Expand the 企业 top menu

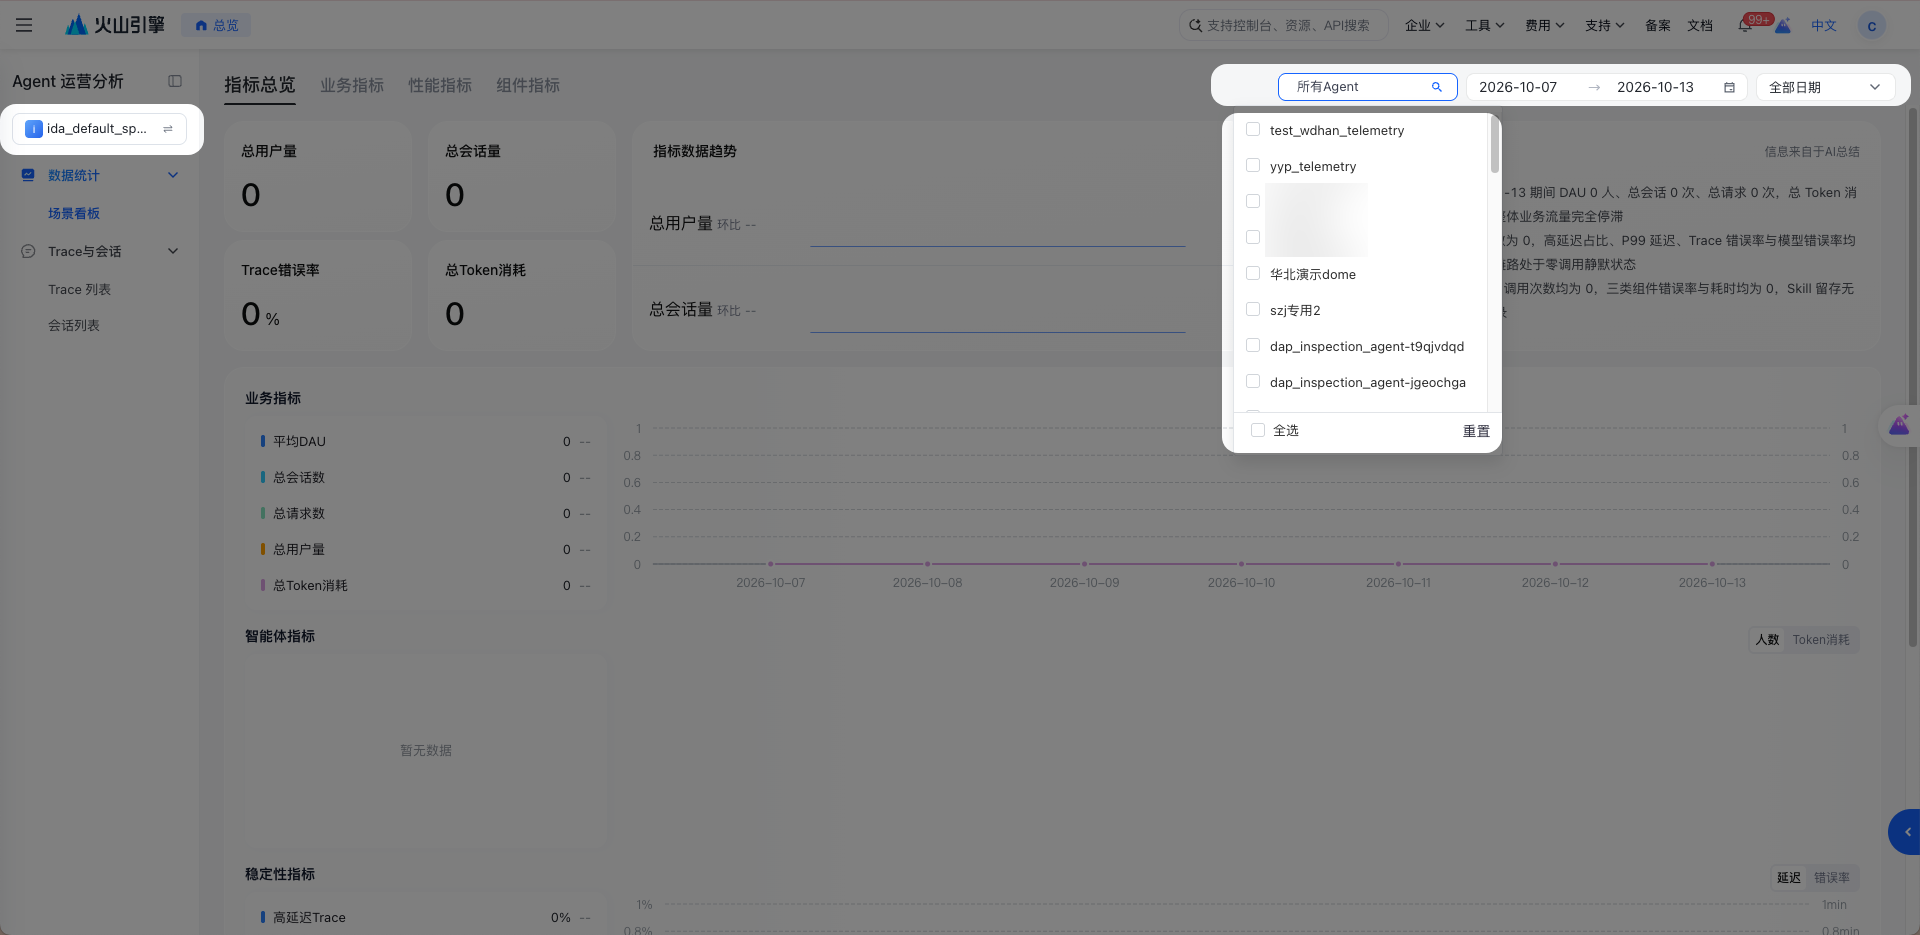click(x=1424, y=26)
